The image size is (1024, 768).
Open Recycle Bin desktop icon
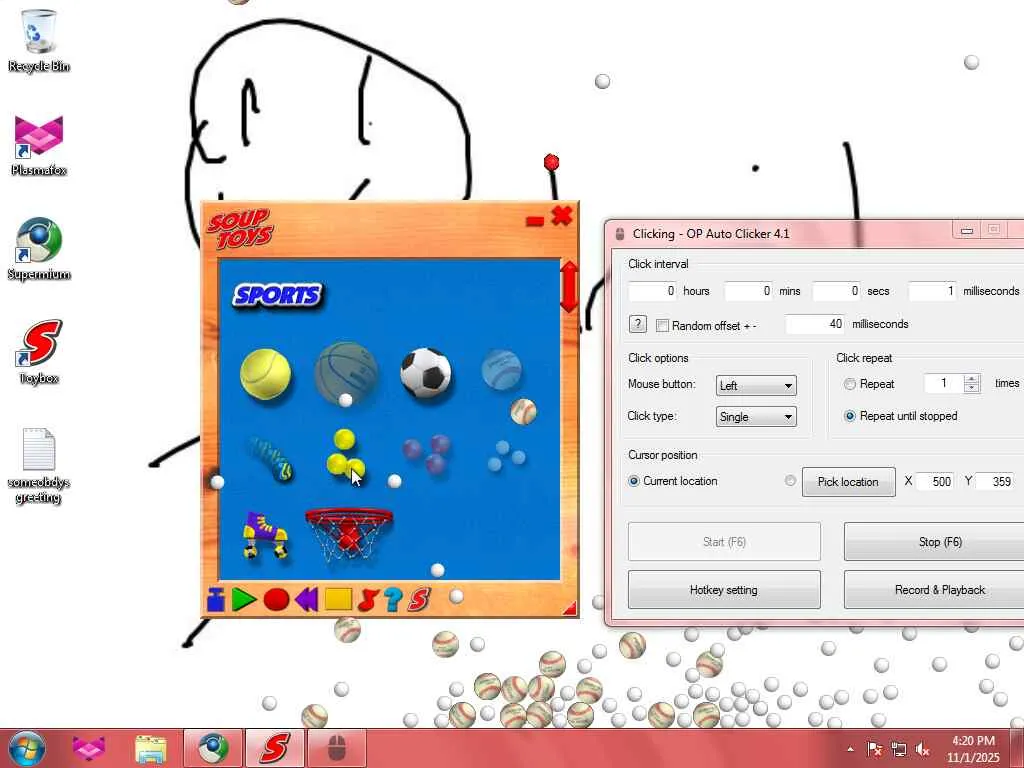(39, 41)
